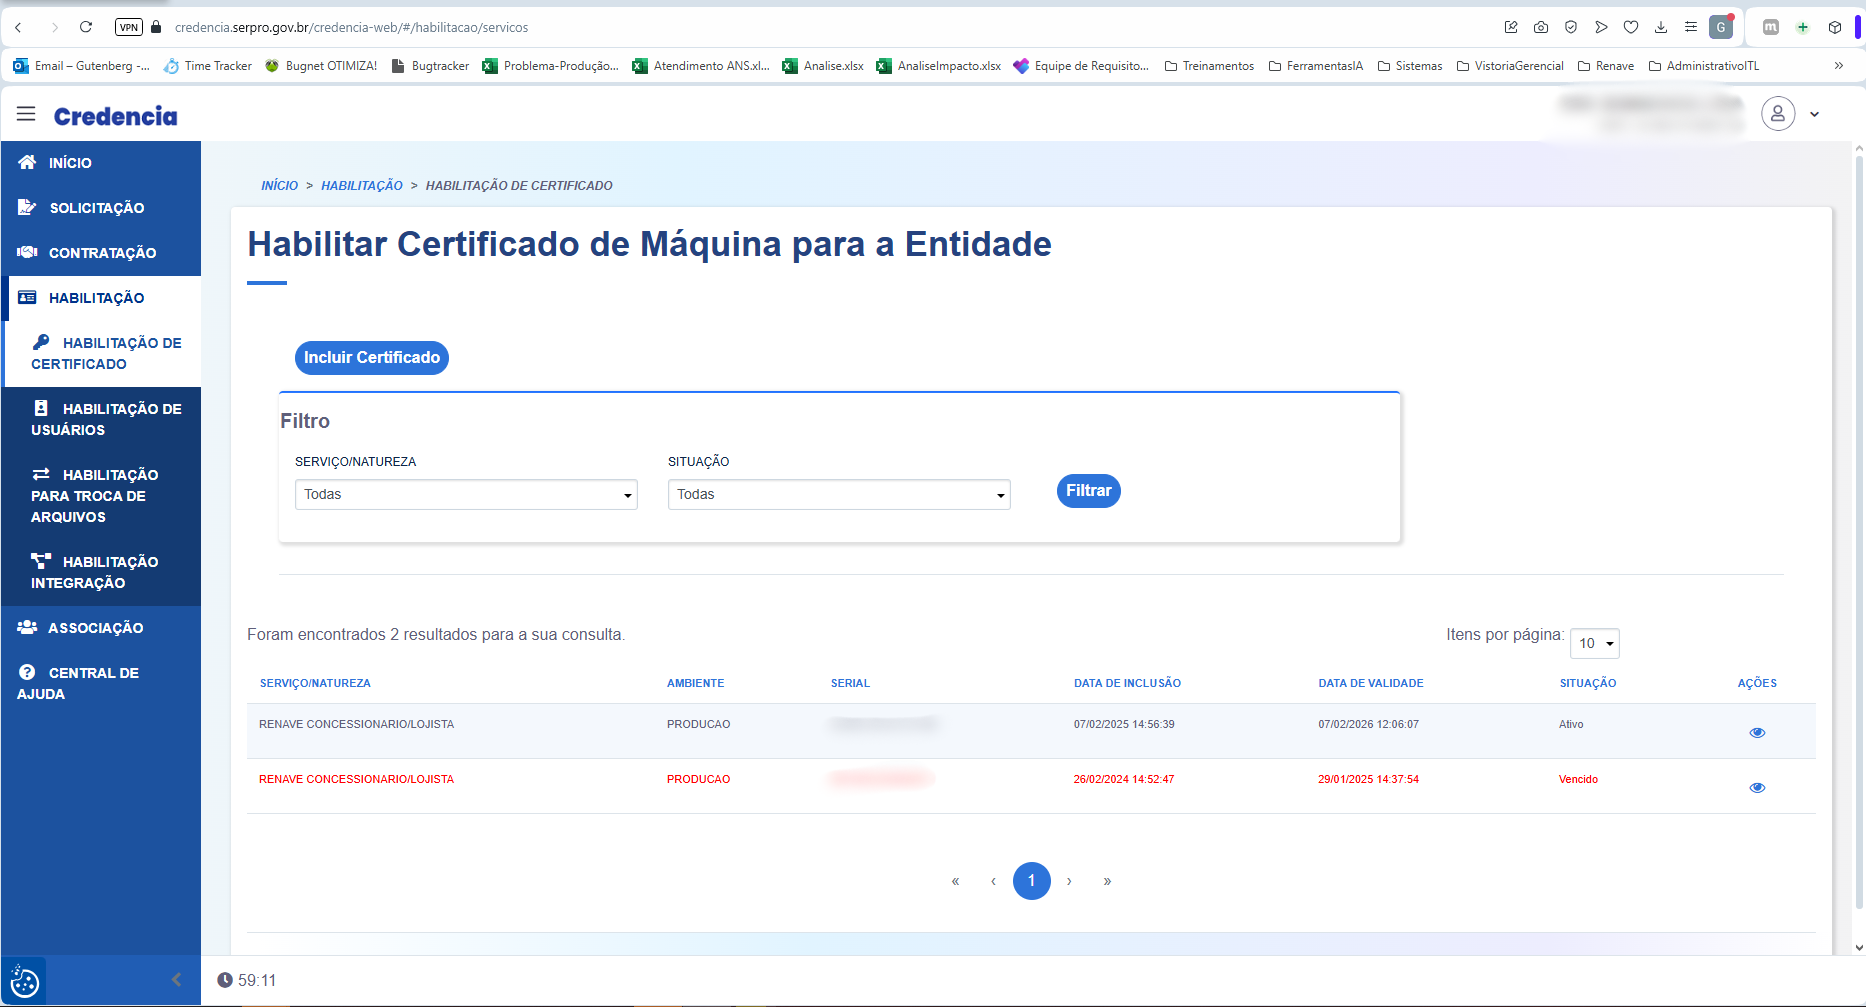Open the browser easy setup icon
This screenshot has height=1007, width=1866.
pyautogui.click(x=1691, y=27)
